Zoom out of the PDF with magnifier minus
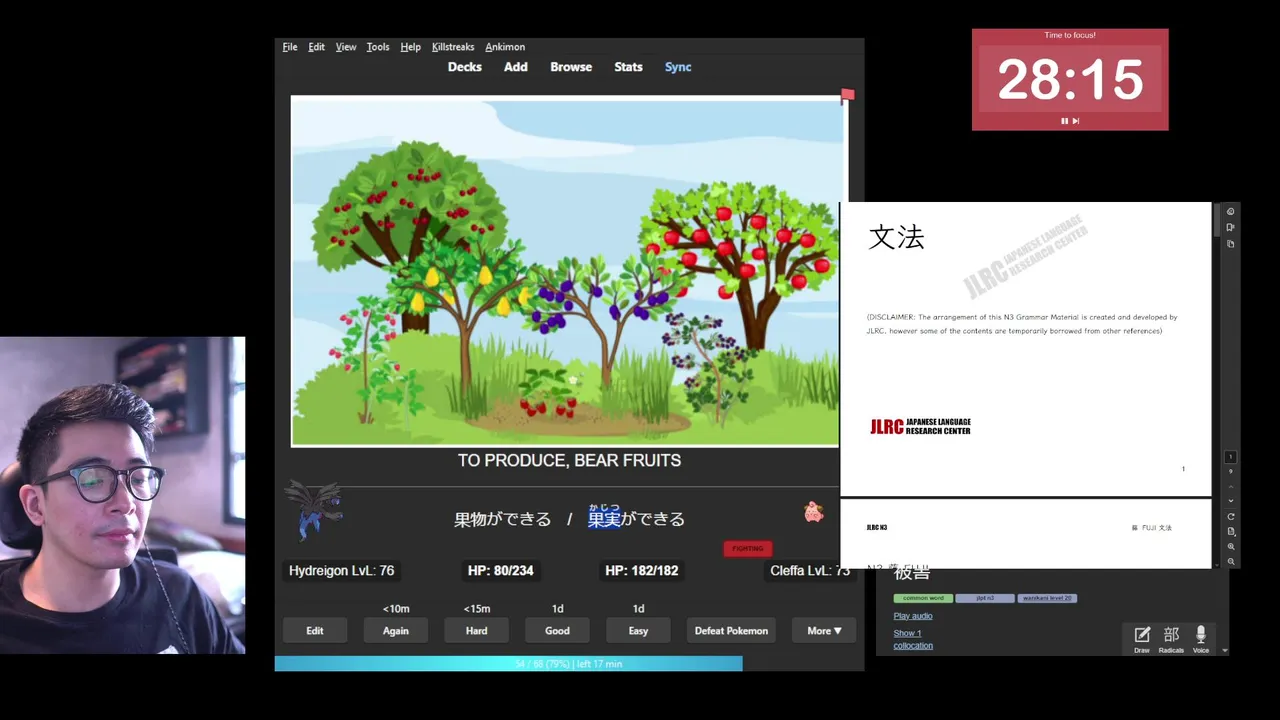The width and height of the screenshot is (1280, 720). [x=1231, y=562]
